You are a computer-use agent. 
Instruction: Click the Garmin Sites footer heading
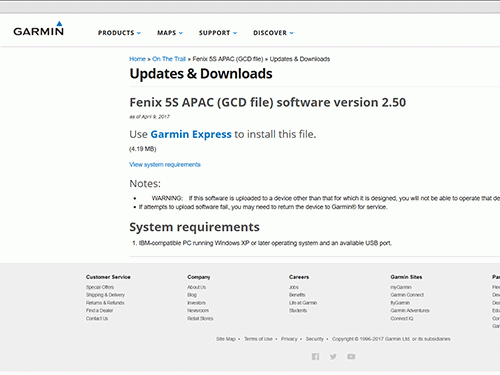point(406,277)
